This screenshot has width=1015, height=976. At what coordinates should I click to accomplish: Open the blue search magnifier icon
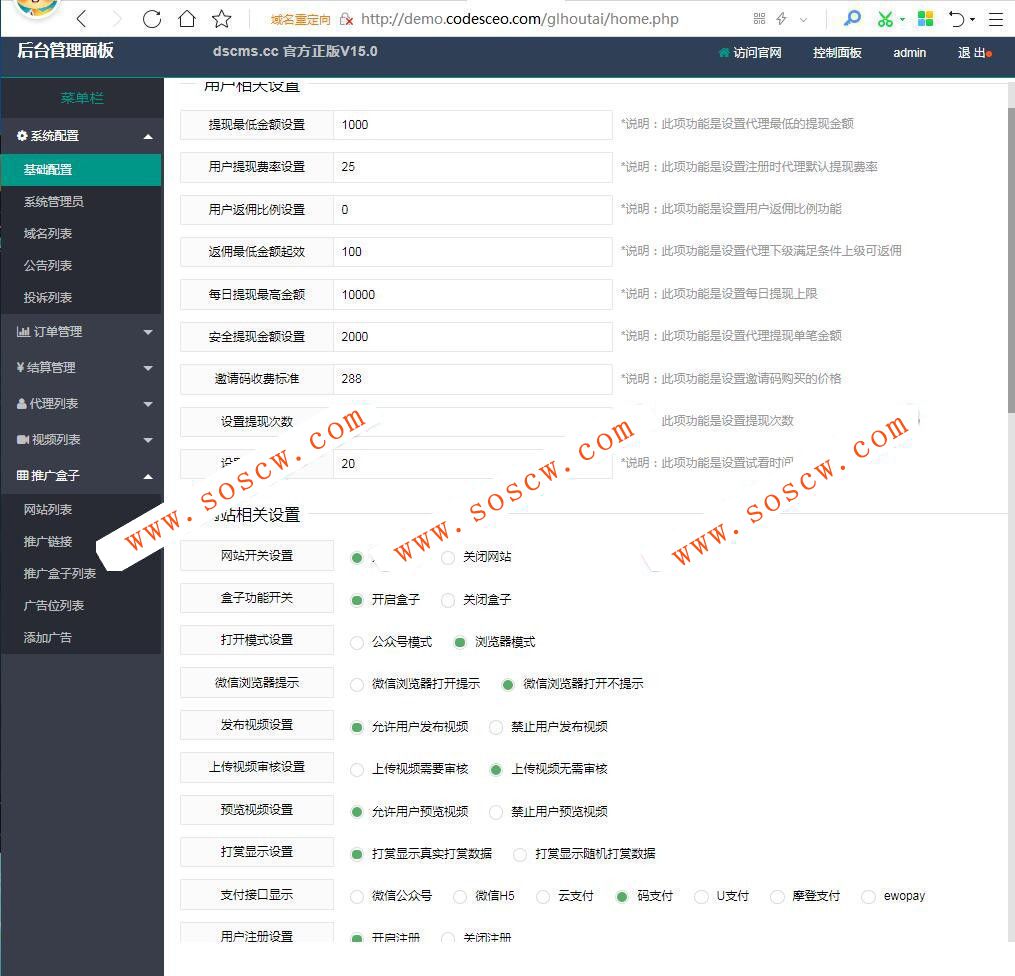tap(853, 18)
